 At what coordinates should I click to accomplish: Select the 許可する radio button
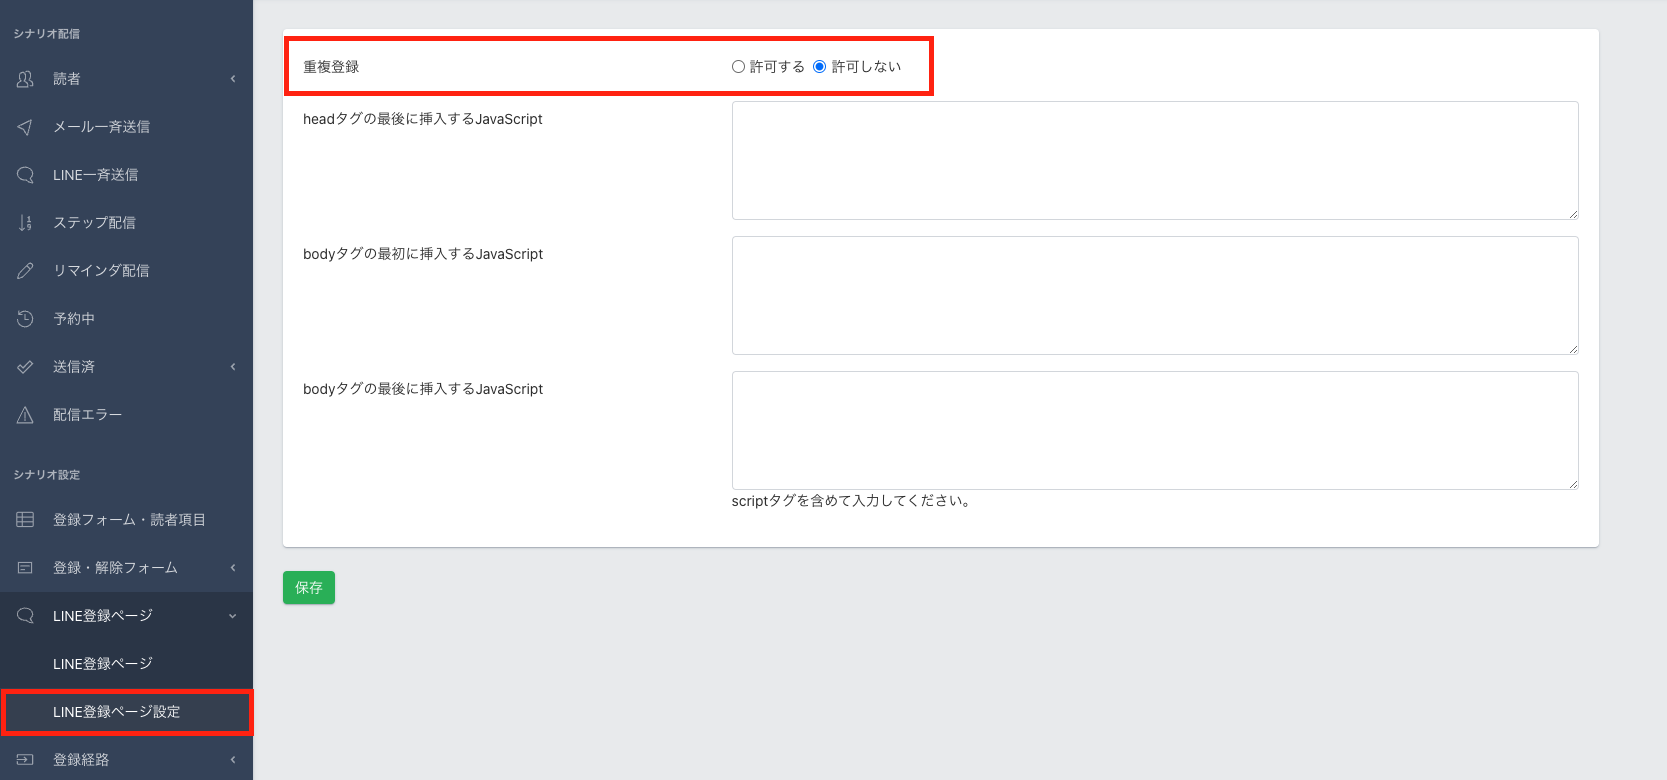(738, 67)
